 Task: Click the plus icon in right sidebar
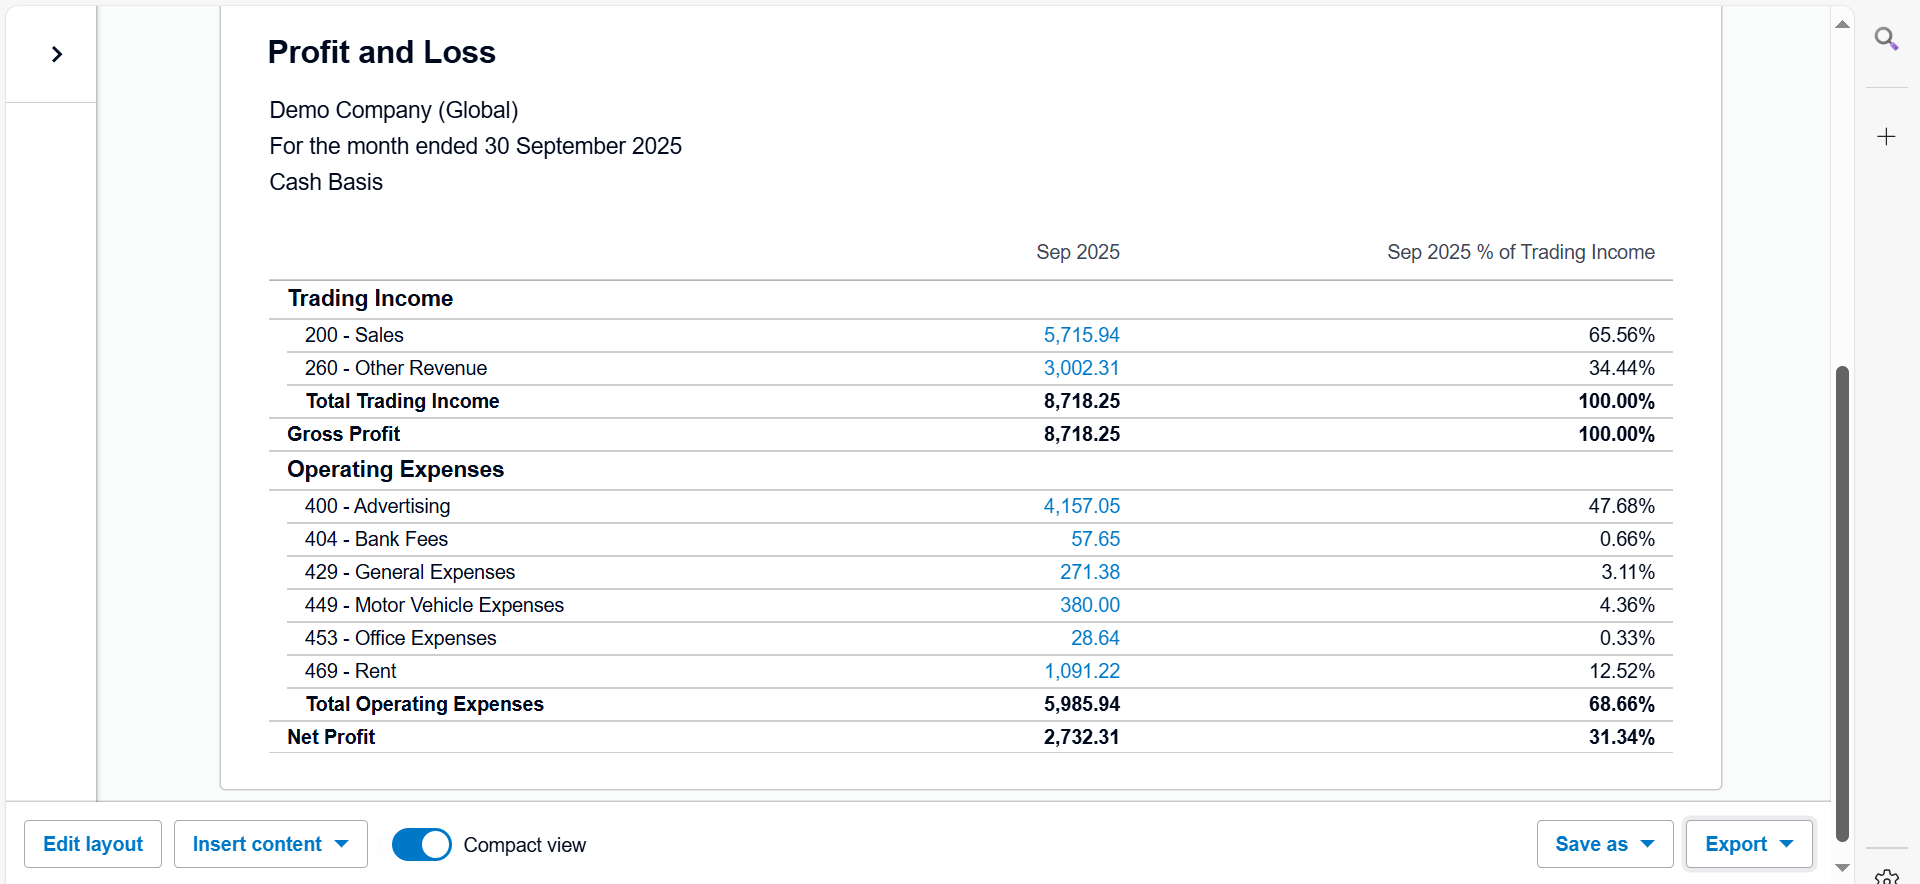click(1886, 137)
